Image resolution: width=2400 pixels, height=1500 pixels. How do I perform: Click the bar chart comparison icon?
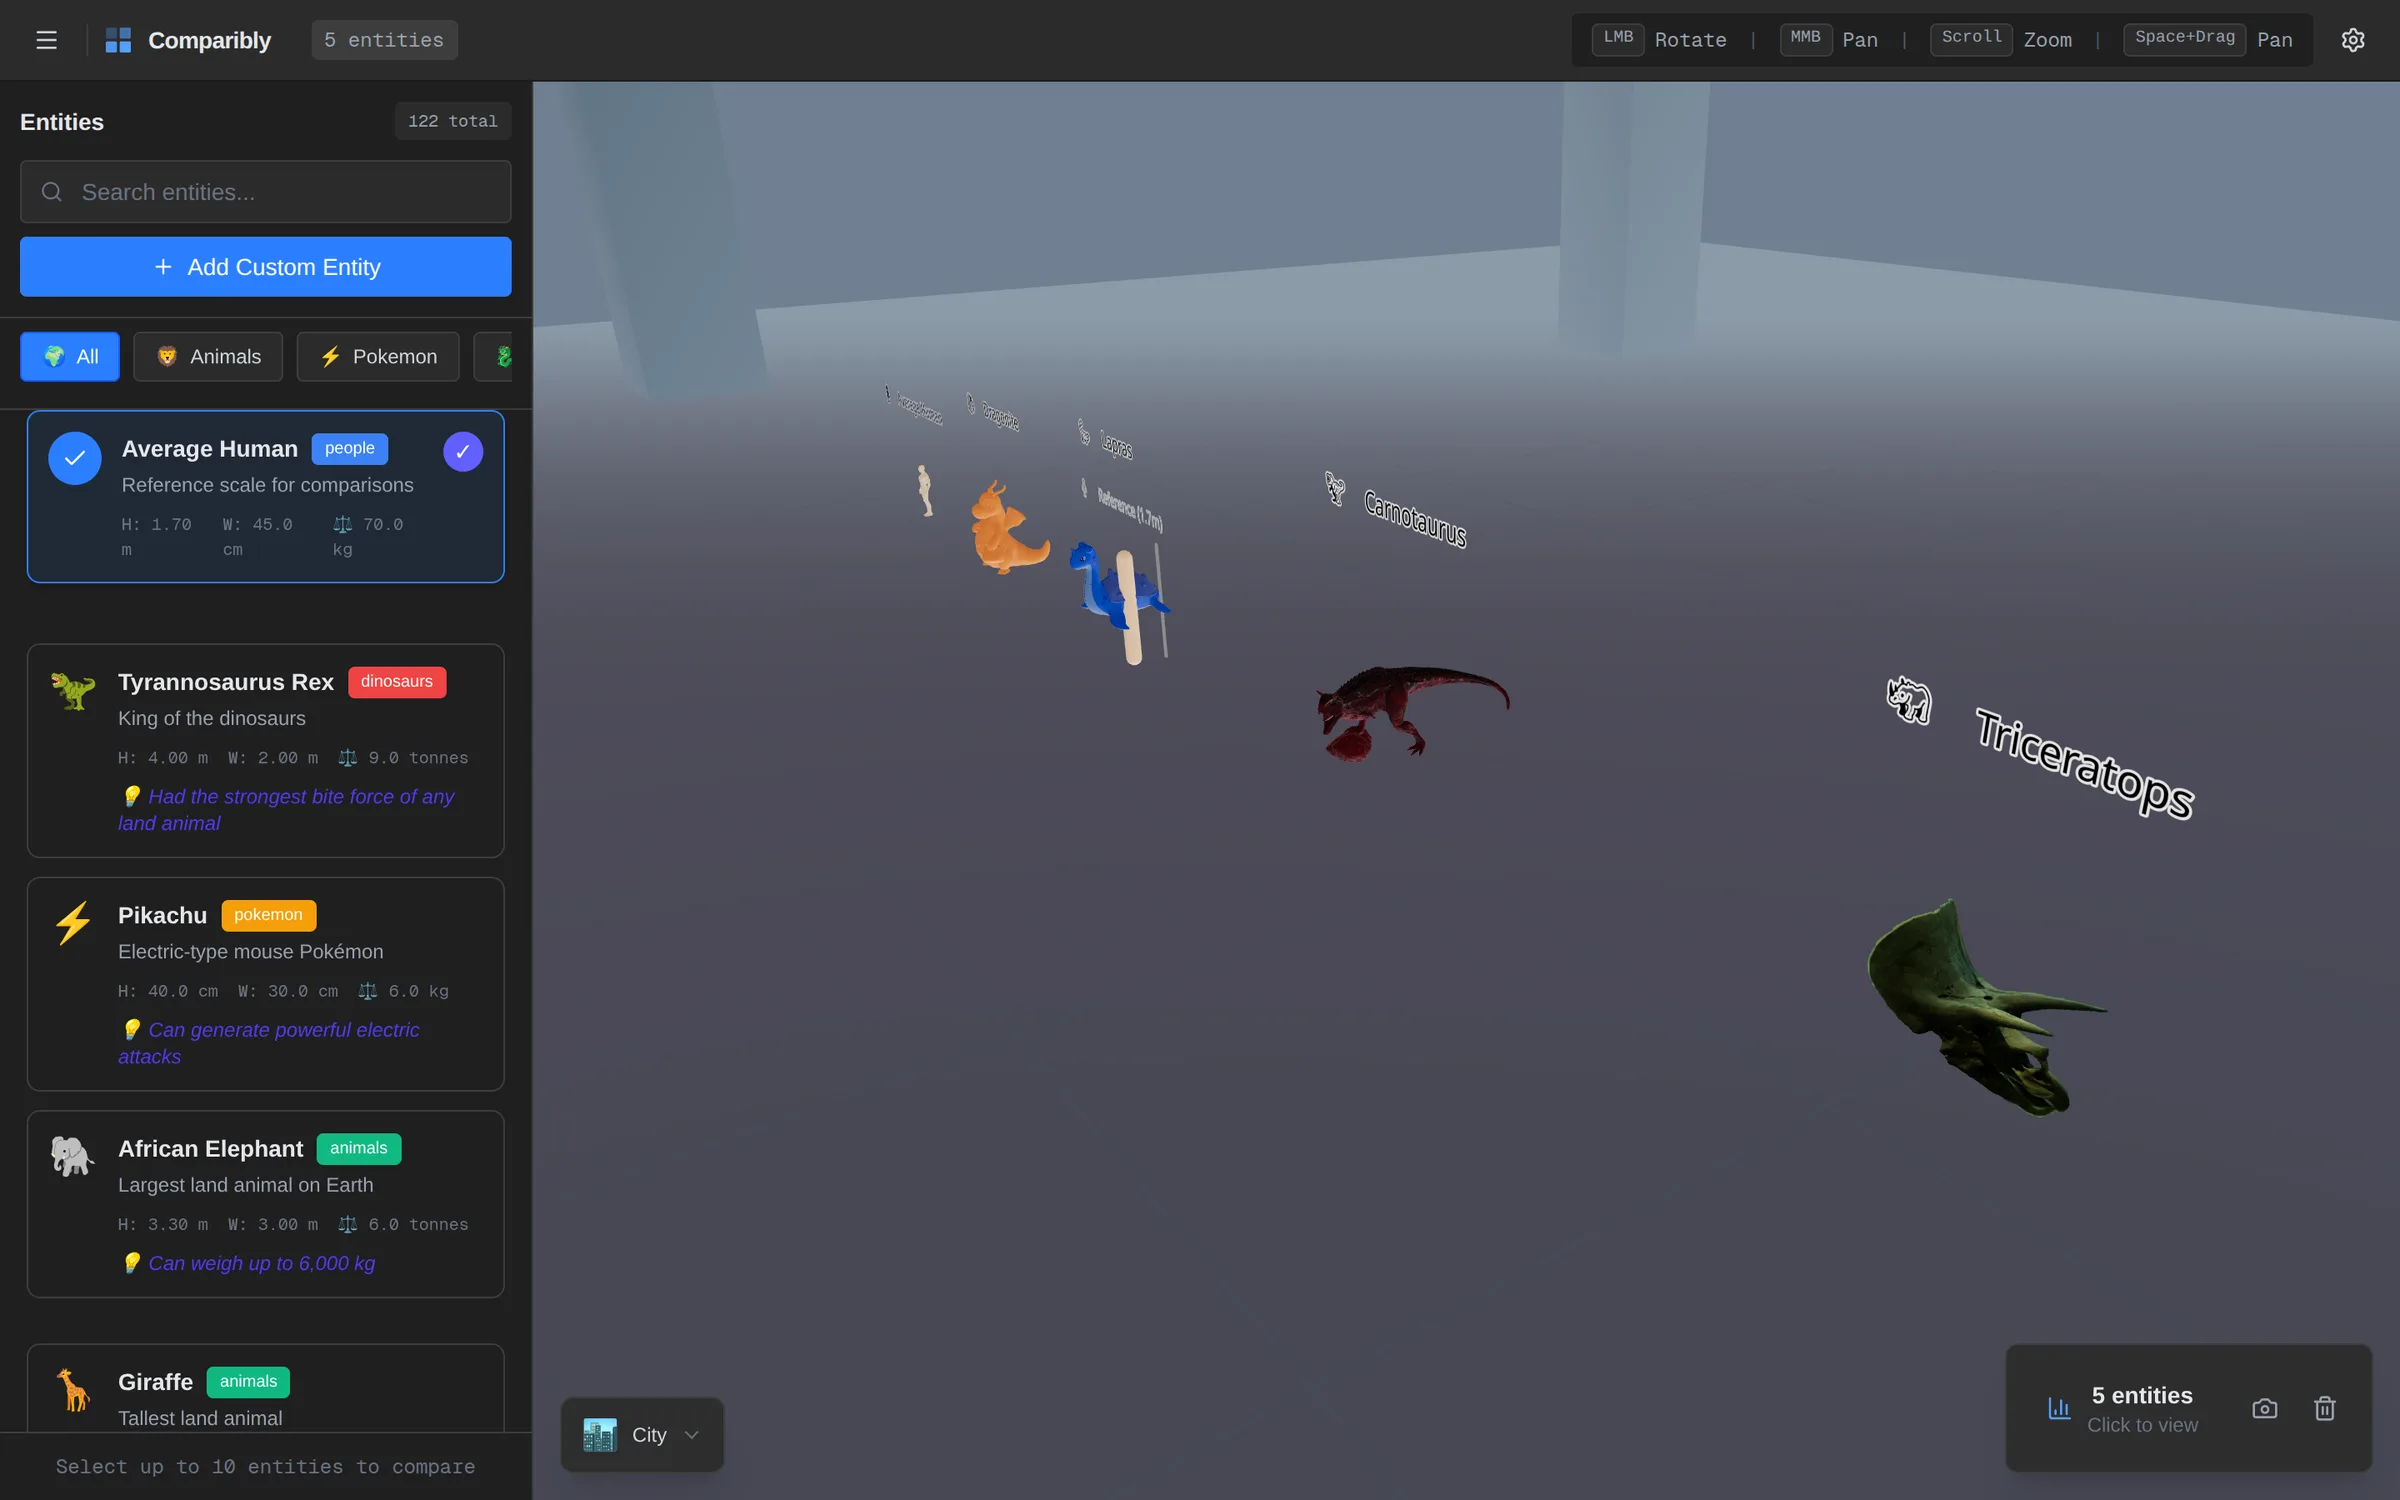[2058, 1408]
